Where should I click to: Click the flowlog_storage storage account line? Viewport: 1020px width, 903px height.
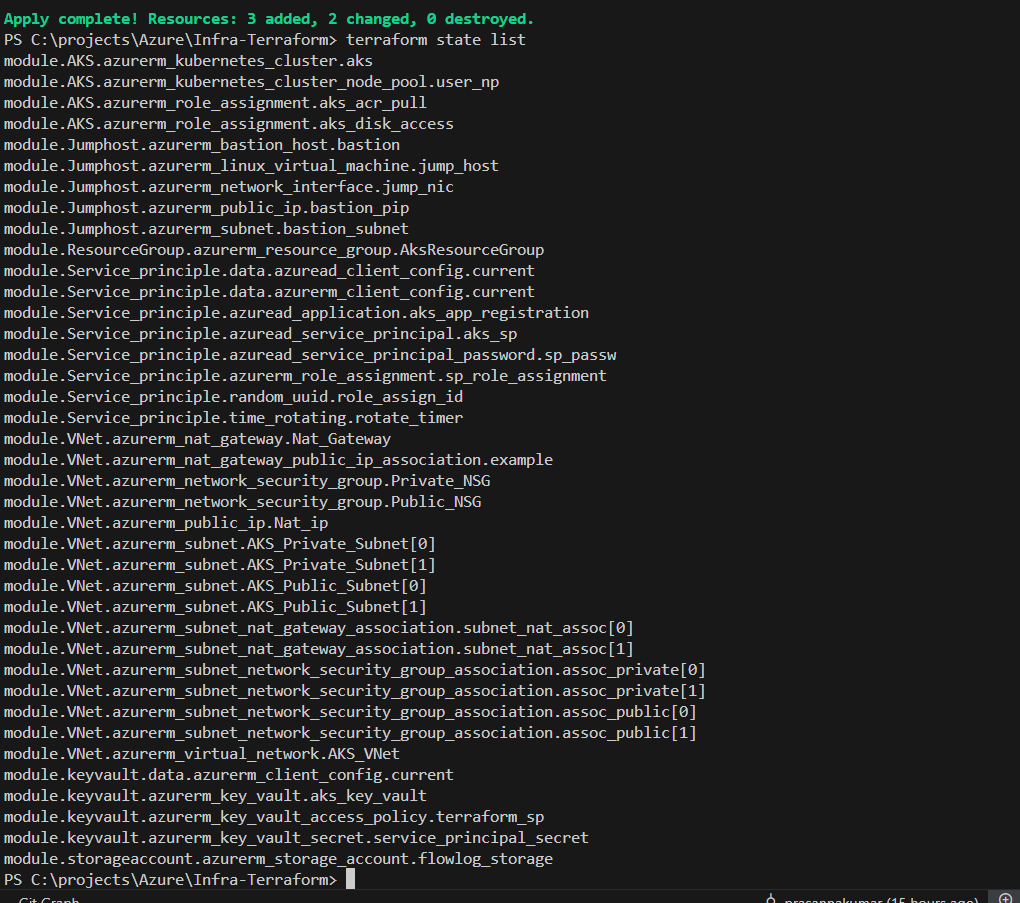(278, 859)
